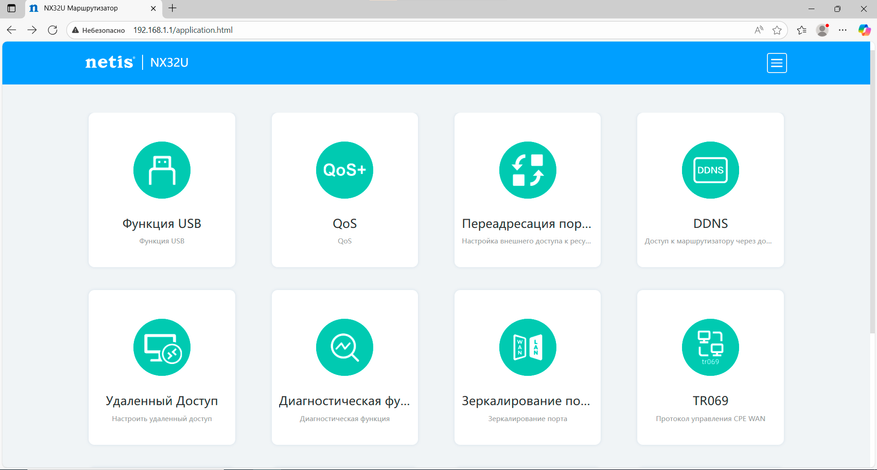Minimize the browser window

(812, 8)
